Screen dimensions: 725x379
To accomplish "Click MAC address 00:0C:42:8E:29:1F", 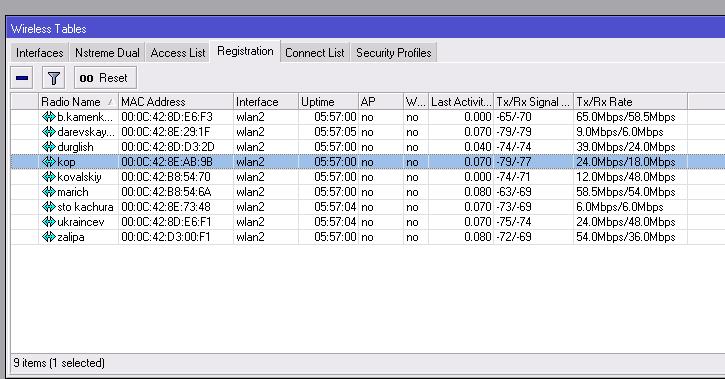I will pos(166,132).
